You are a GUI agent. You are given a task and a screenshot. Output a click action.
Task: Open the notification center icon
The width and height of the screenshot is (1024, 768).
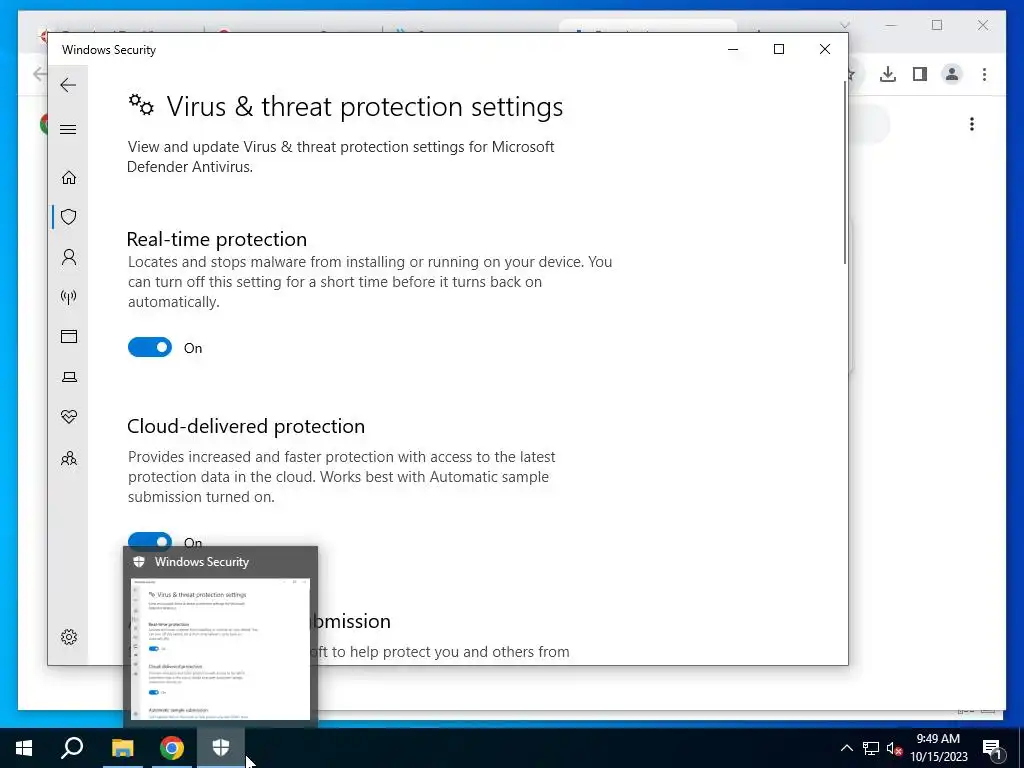[x=992, y=749]
